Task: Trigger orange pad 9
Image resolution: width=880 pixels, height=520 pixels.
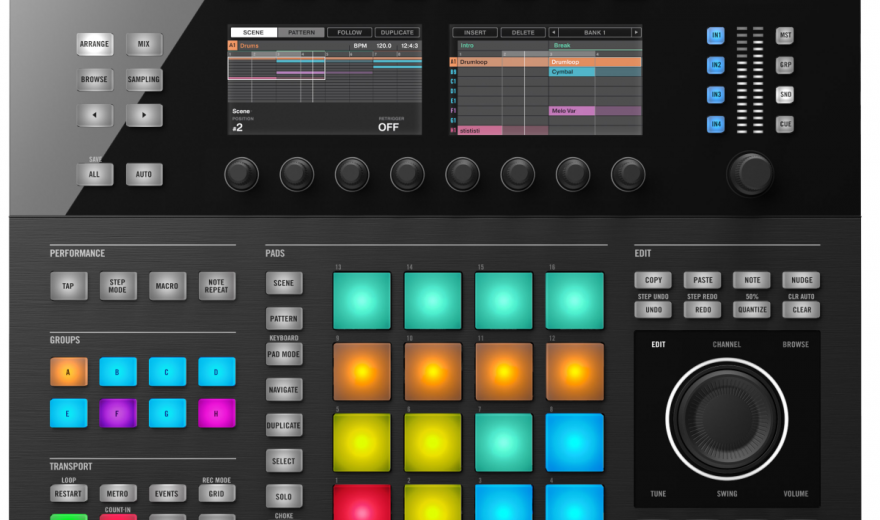Action: point(361,372)
